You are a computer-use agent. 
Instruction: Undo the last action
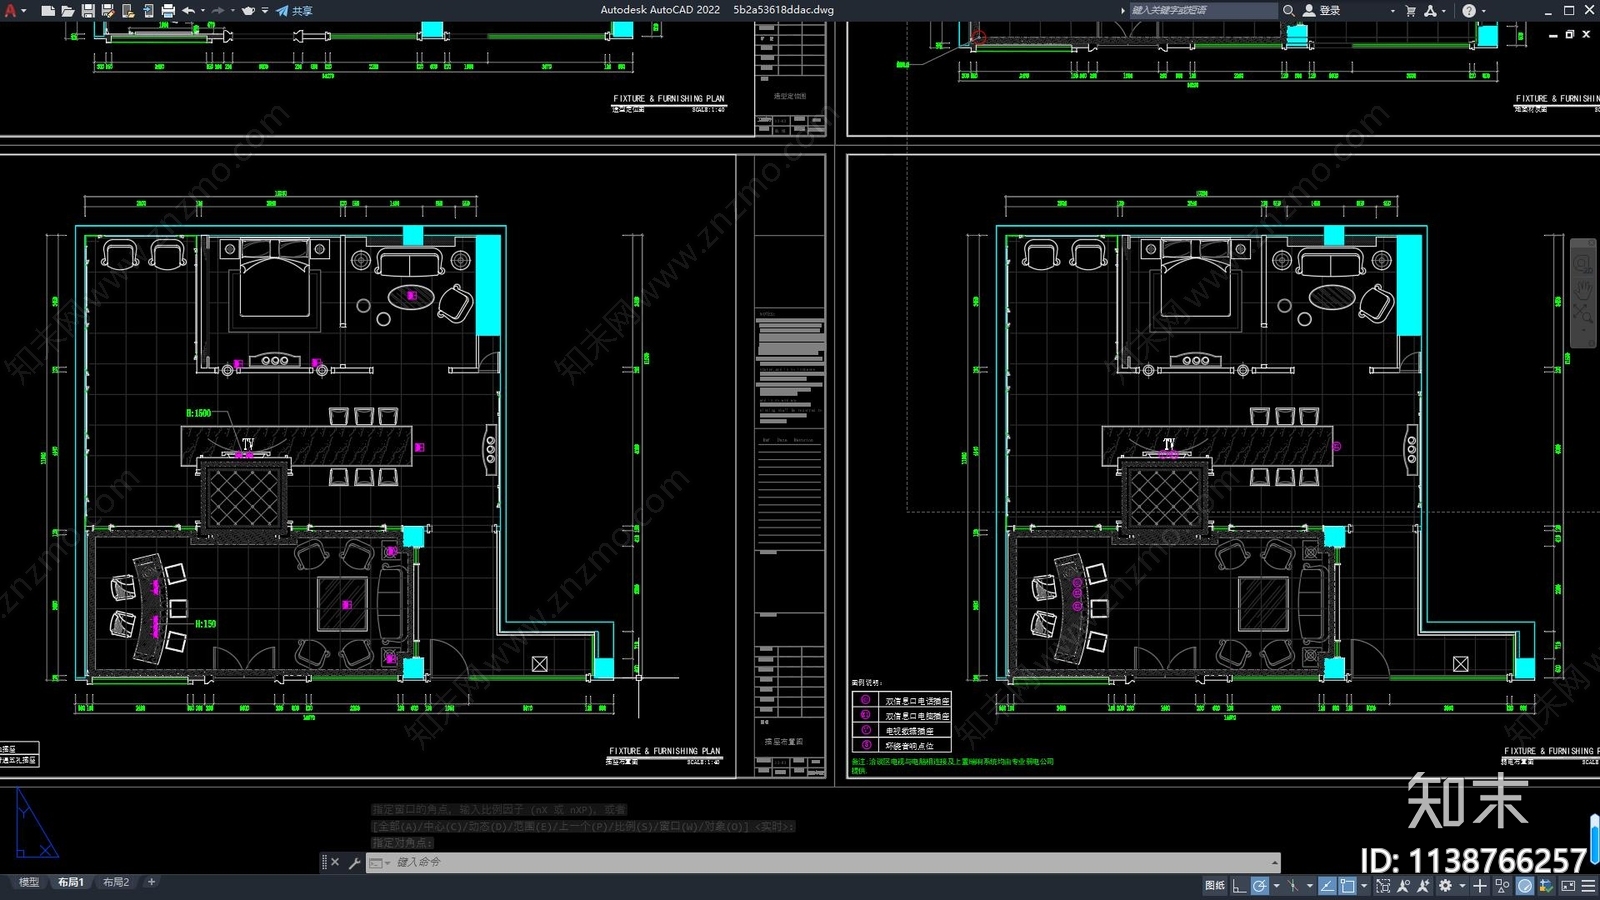pos(188,11)
